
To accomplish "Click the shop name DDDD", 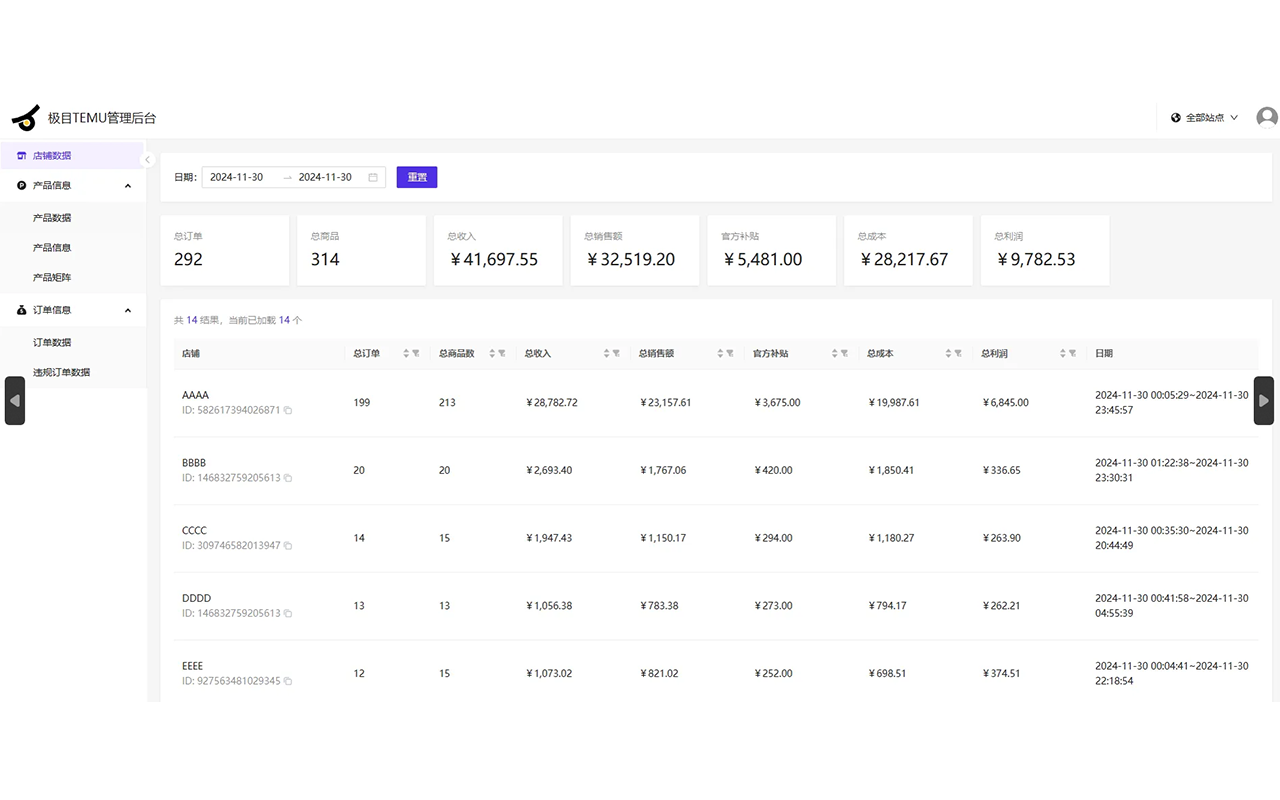I will 196,599.
